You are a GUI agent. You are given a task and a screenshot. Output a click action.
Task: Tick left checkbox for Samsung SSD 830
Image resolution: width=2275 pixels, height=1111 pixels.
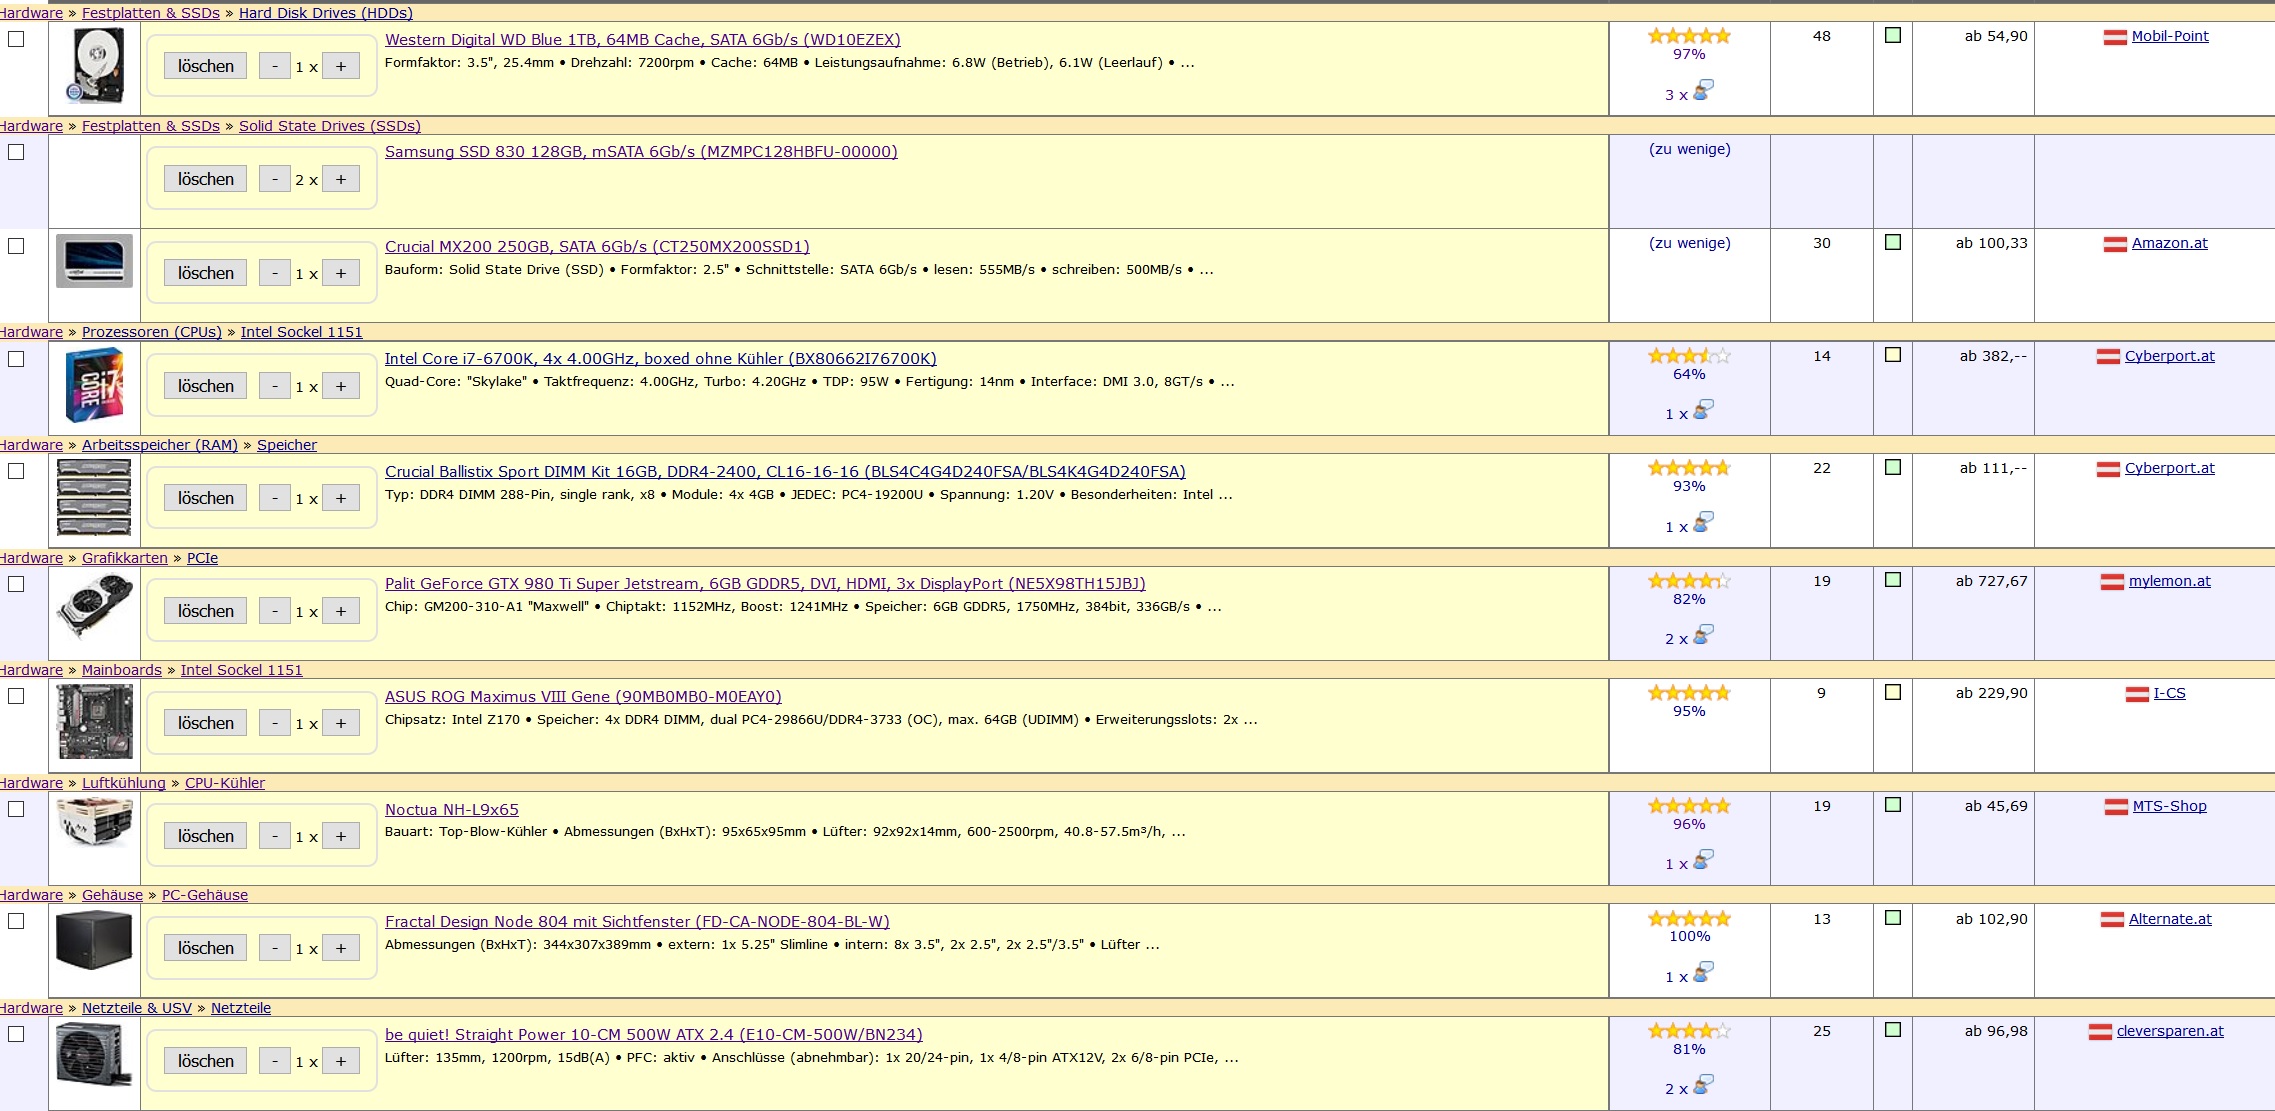pyautogui.click(x=16, y=152)
